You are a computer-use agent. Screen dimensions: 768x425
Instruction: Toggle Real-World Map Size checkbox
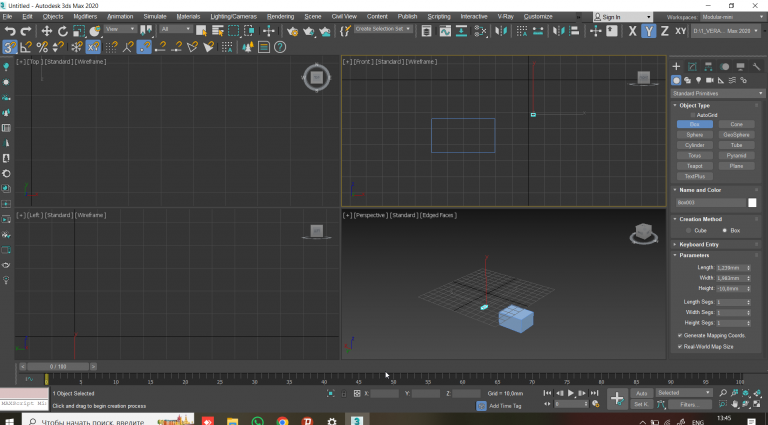tap(680, 347)
